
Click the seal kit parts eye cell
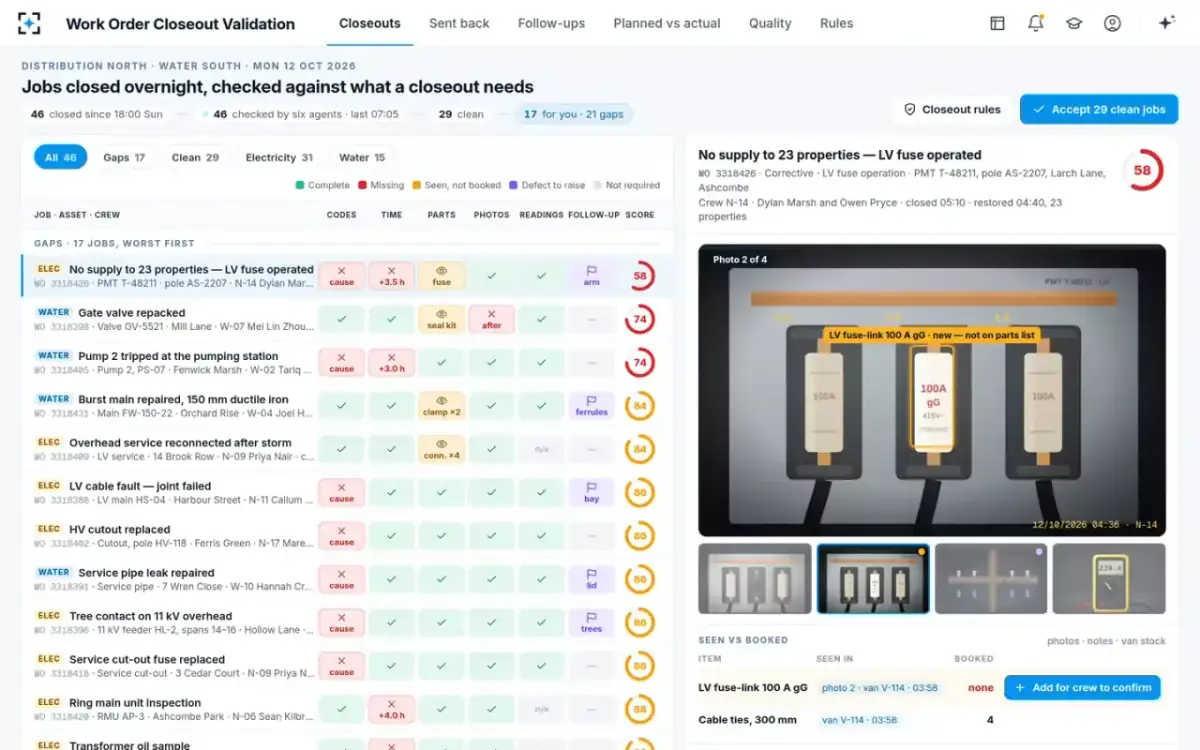[x=441, y=319]
